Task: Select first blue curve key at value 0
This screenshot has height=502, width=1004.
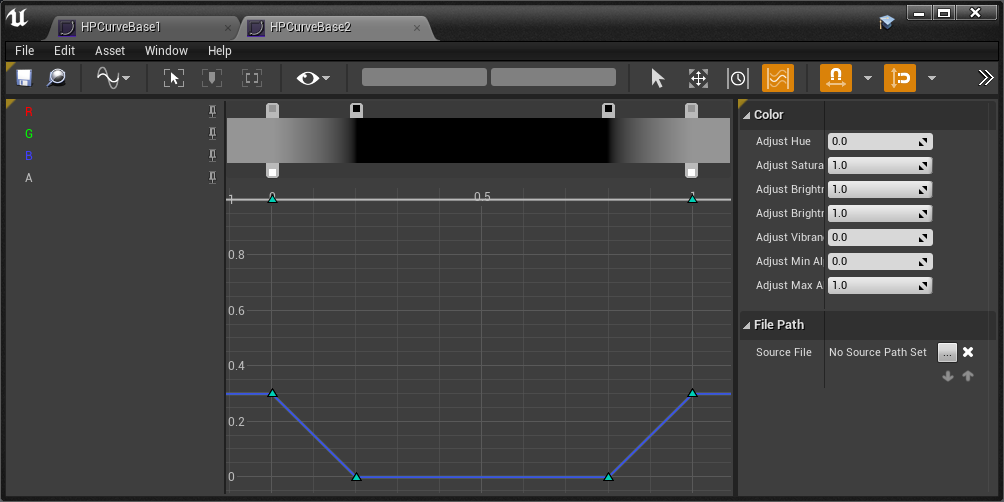Action: point(356,476)
